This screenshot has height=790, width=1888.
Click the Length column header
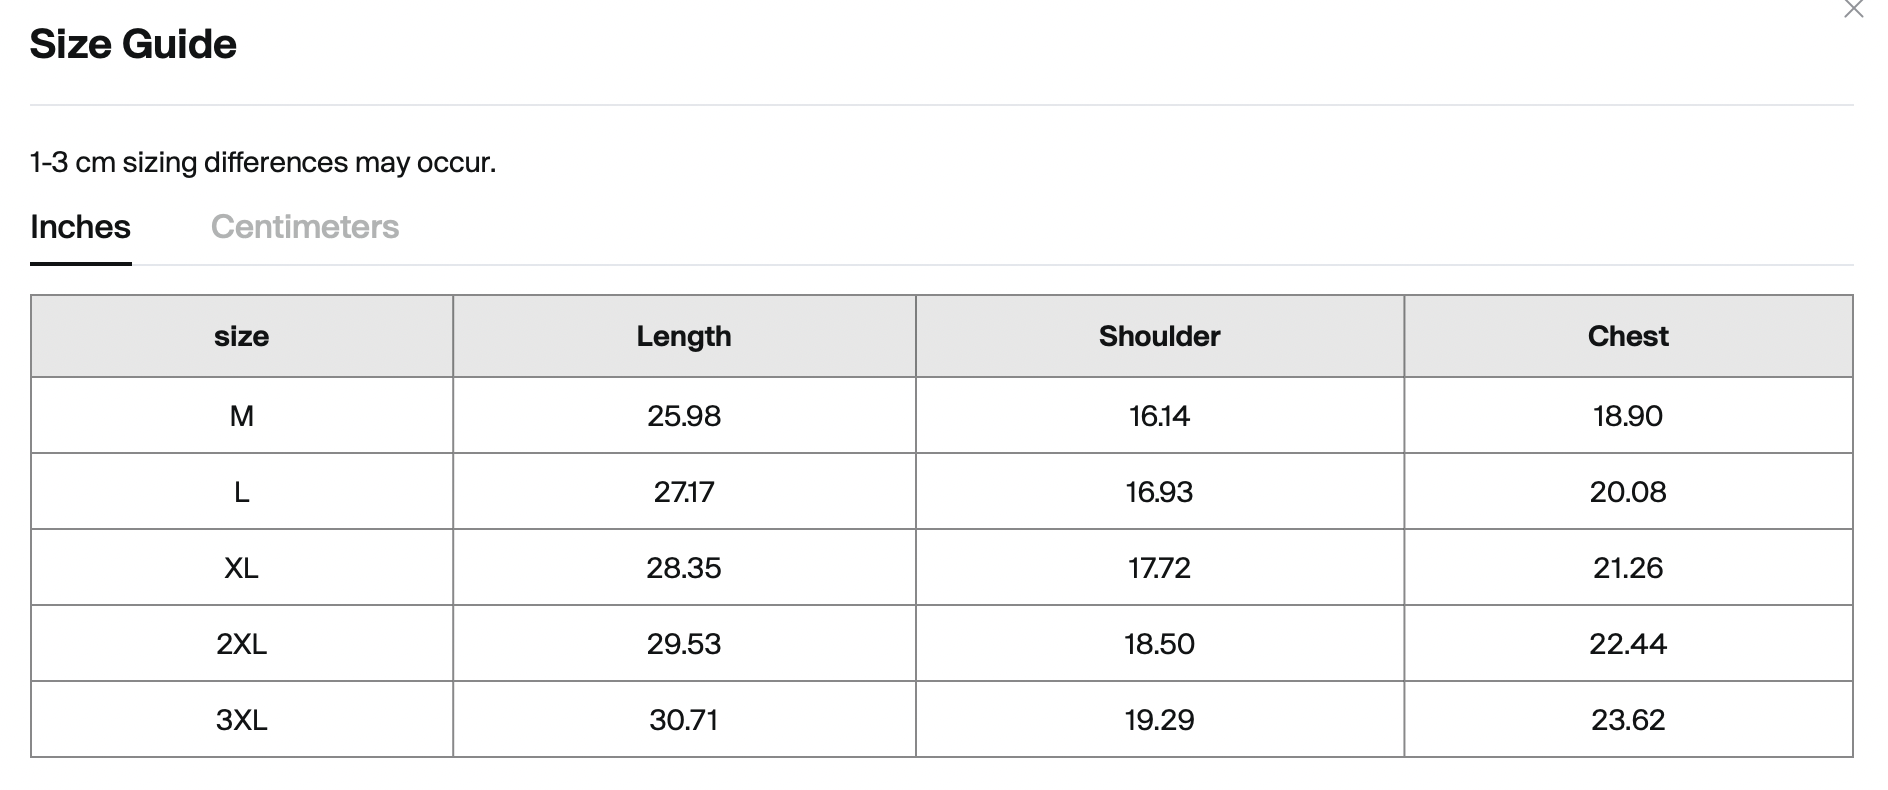point(684,336)
